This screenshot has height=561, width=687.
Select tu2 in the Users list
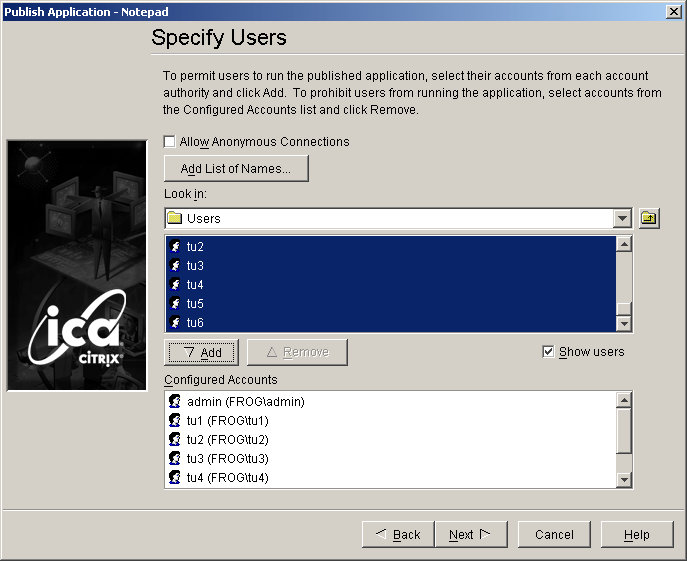coord(391,246)
